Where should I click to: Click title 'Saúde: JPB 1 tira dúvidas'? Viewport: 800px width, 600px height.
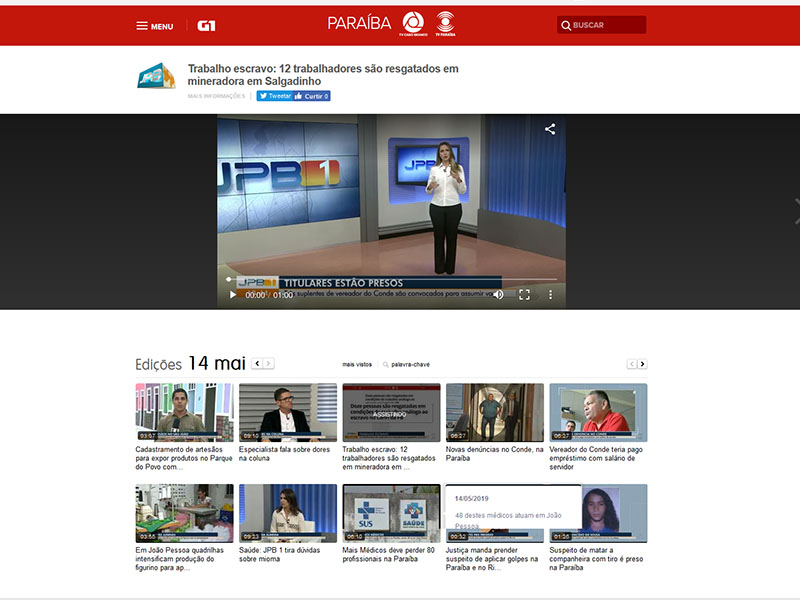pos(280,554)
